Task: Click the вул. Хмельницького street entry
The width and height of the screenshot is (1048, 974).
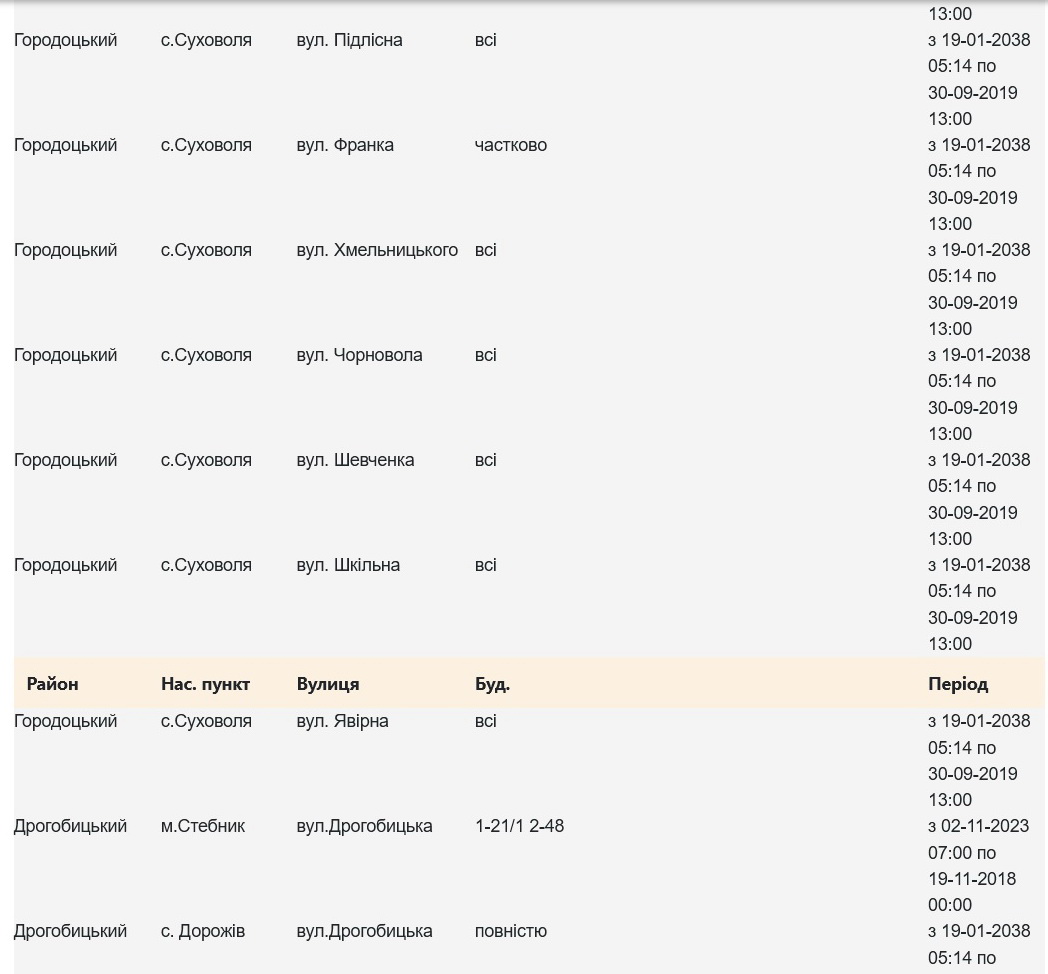Action: 377,250
